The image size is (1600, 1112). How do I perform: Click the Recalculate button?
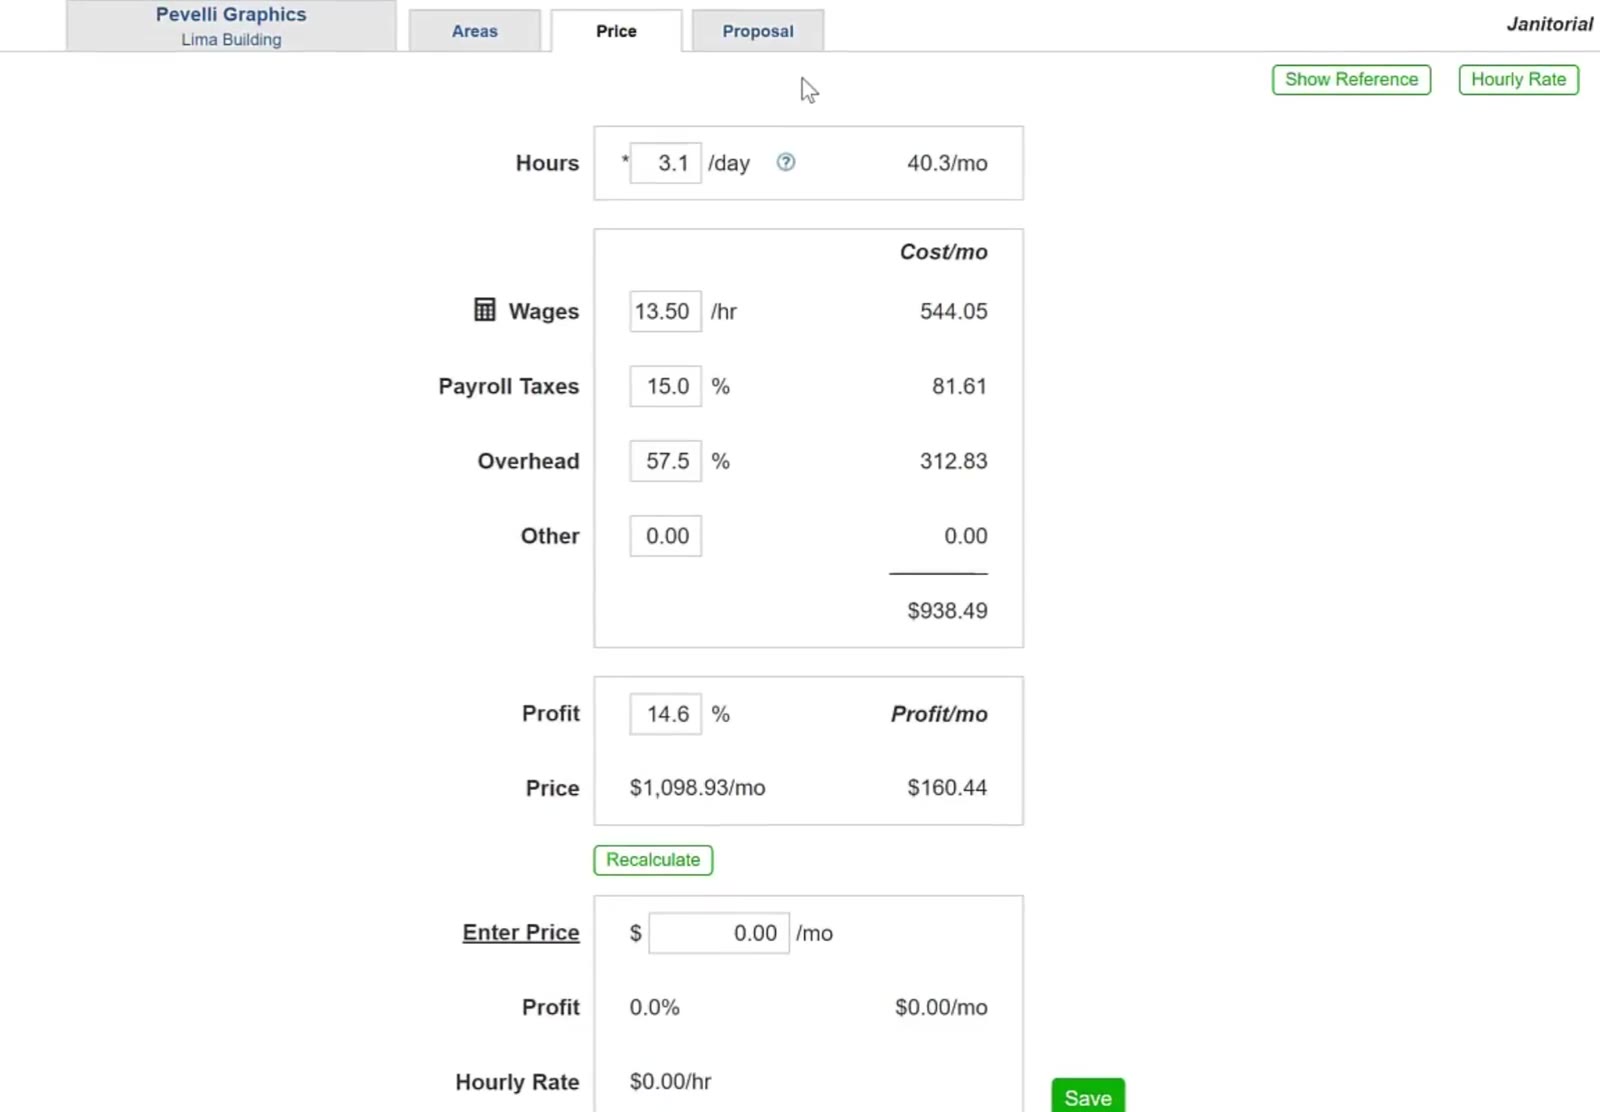[653, 860]
